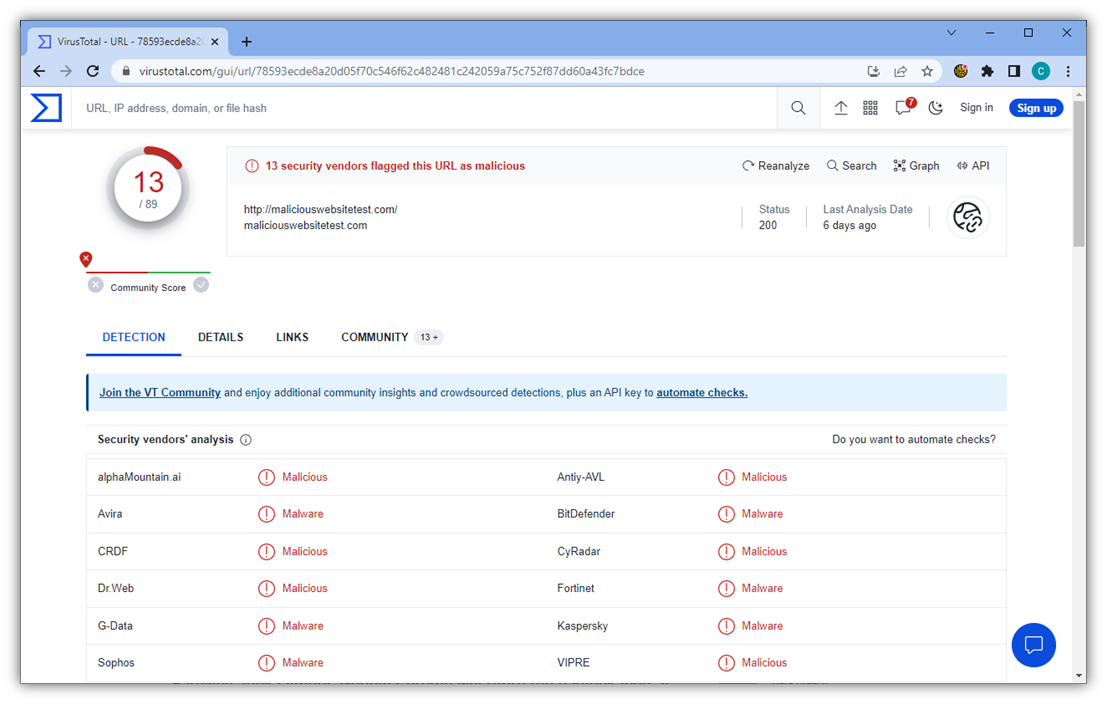Open search with the magnifier icon
The image size is (1107, 704).
click(797, 107)
